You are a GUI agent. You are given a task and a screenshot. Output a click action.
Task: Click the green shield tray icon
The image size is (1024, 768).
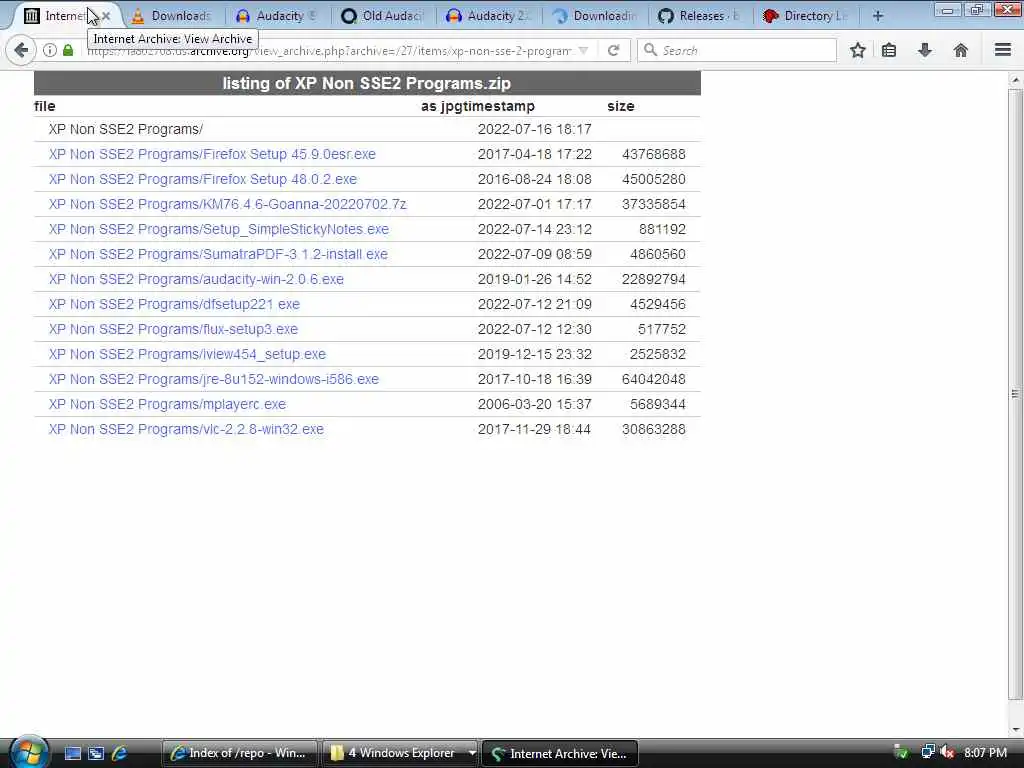pyautogui.click(x=901, y=752)
